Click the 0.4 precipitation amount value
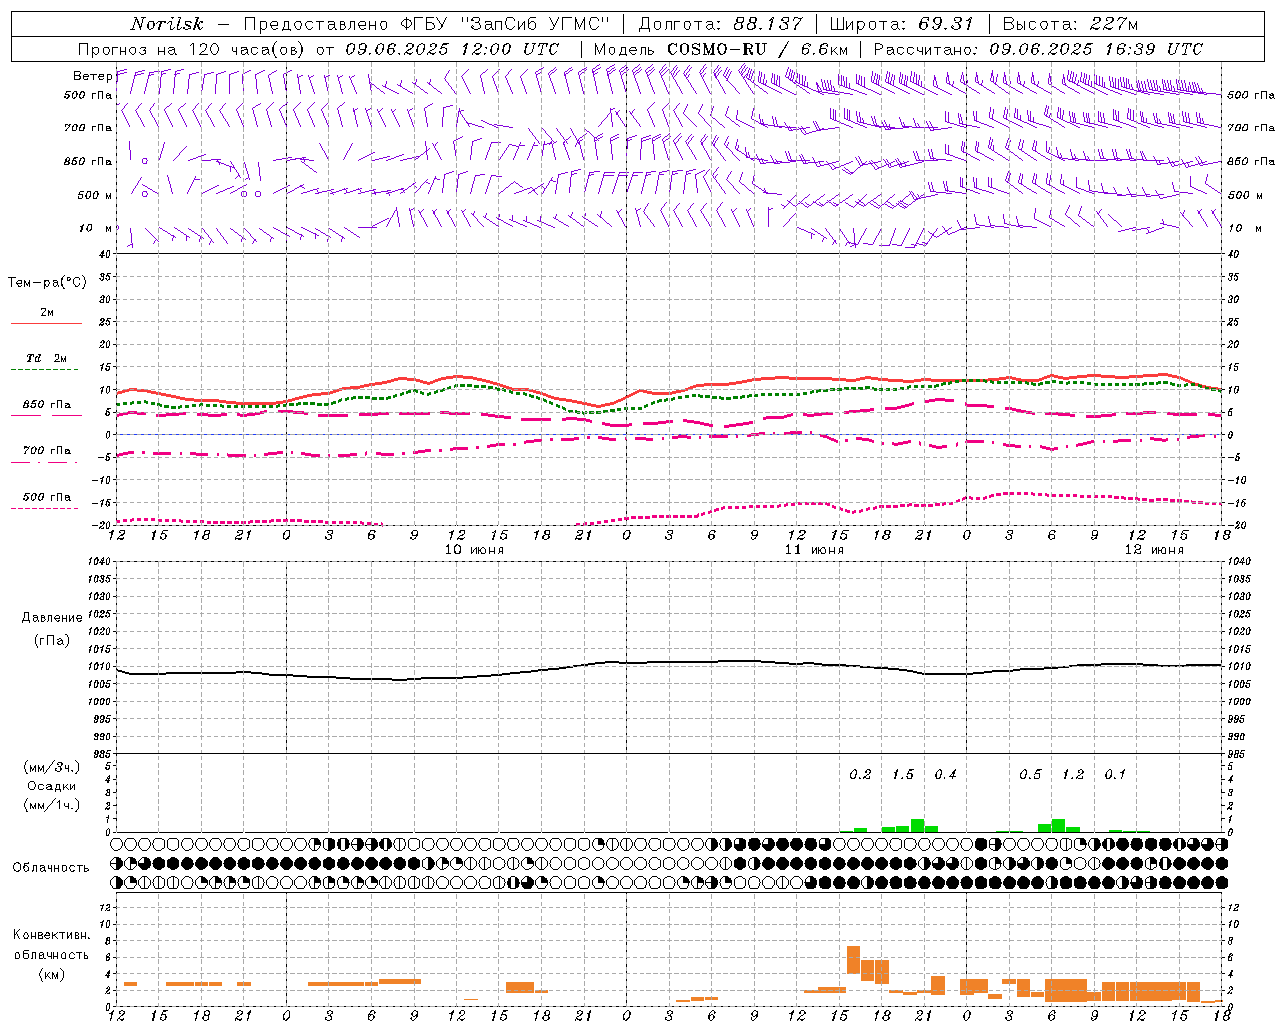 click(945, 775)
